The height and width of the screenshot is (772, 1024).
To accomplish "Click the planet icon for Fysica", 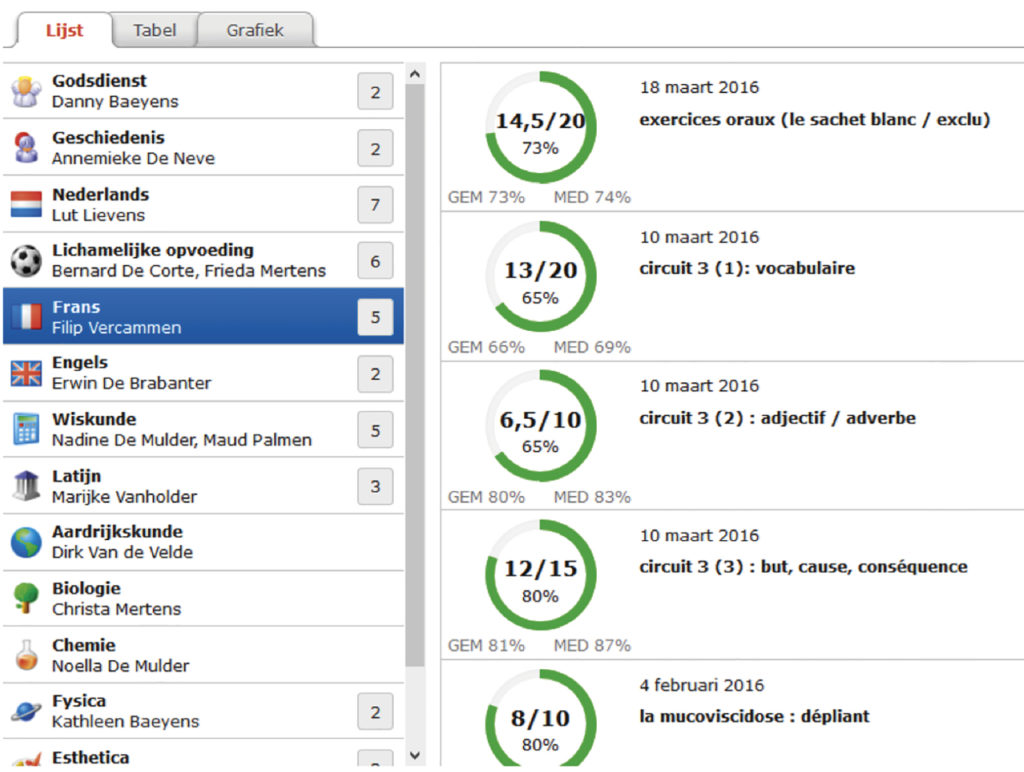I will click(26, 711).
